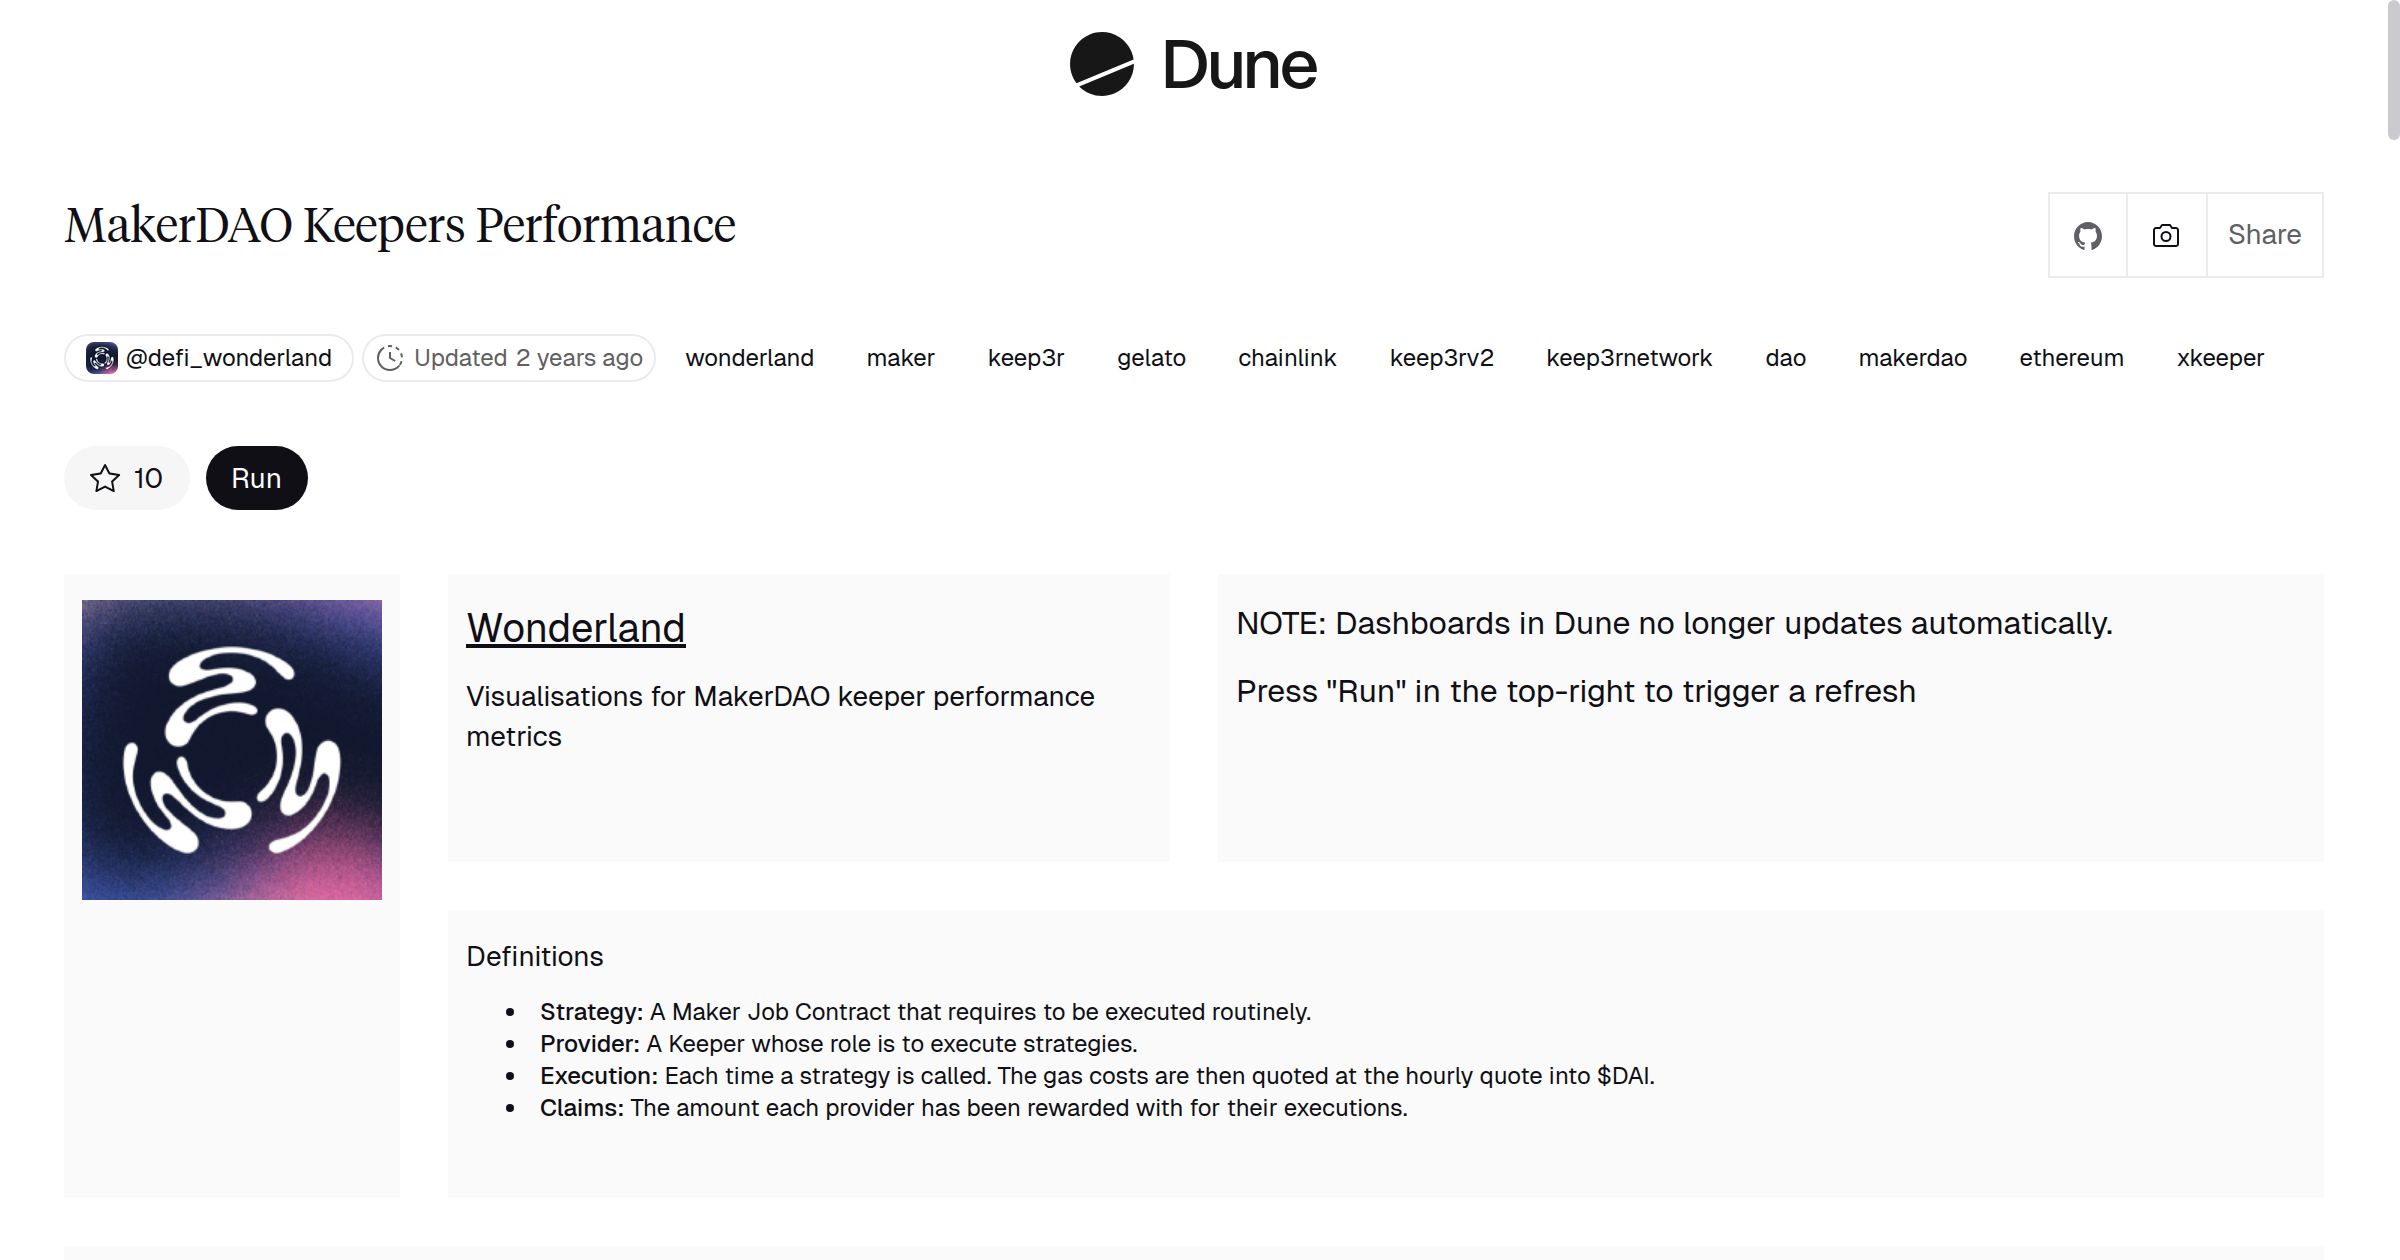Click the @defi_wonderland avatar icon

tap(103, 357)
